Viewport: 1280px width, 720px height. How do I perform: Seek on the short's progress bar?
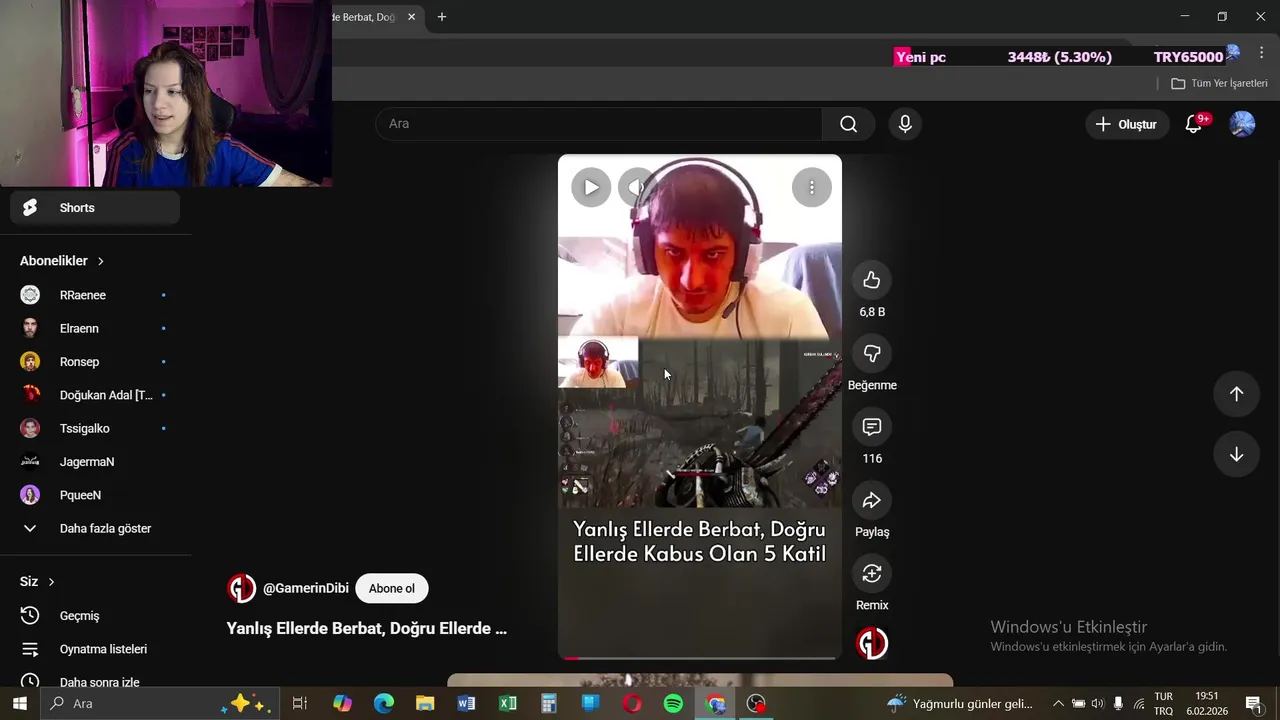pyautogui.click(x=700, y=658)
